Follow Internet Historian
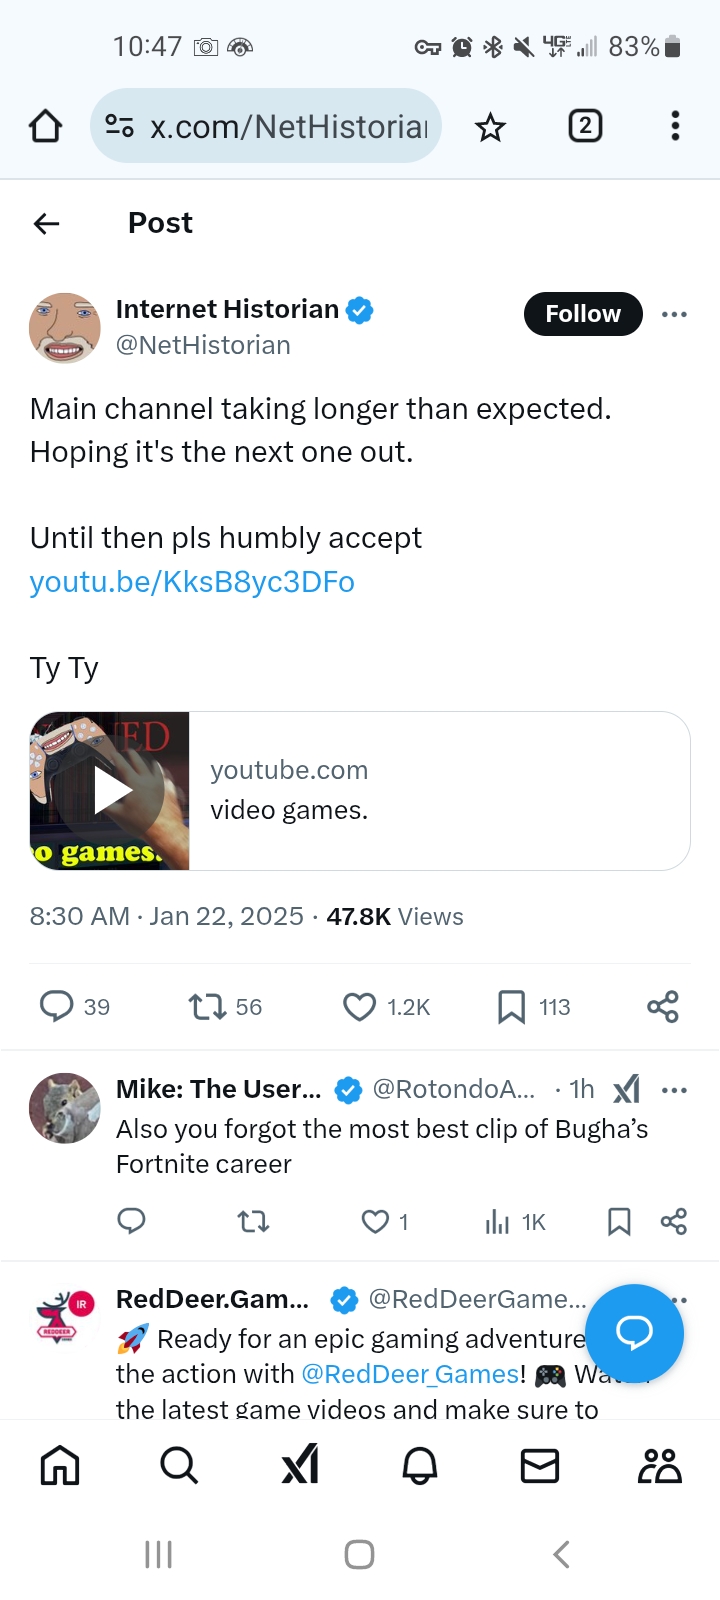Screen dimensions: 720x1600 pos(583,314)
